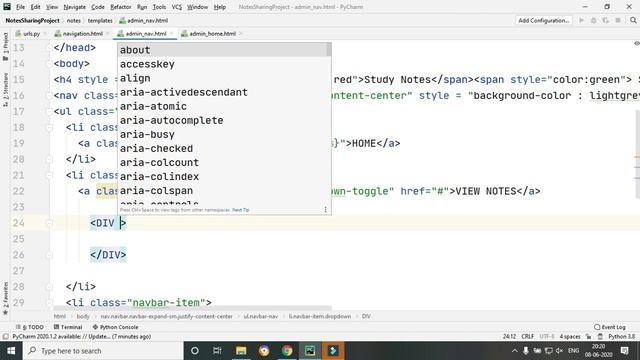Open the Structure tool window from the sidebar

coord(5,90)
